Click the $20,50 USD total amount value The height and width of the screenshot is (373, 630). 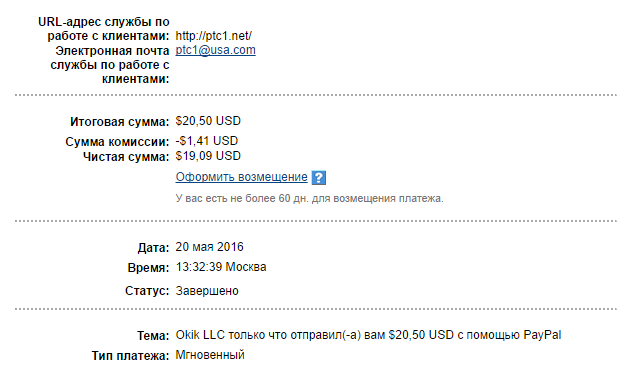click(x=208, y=121)
